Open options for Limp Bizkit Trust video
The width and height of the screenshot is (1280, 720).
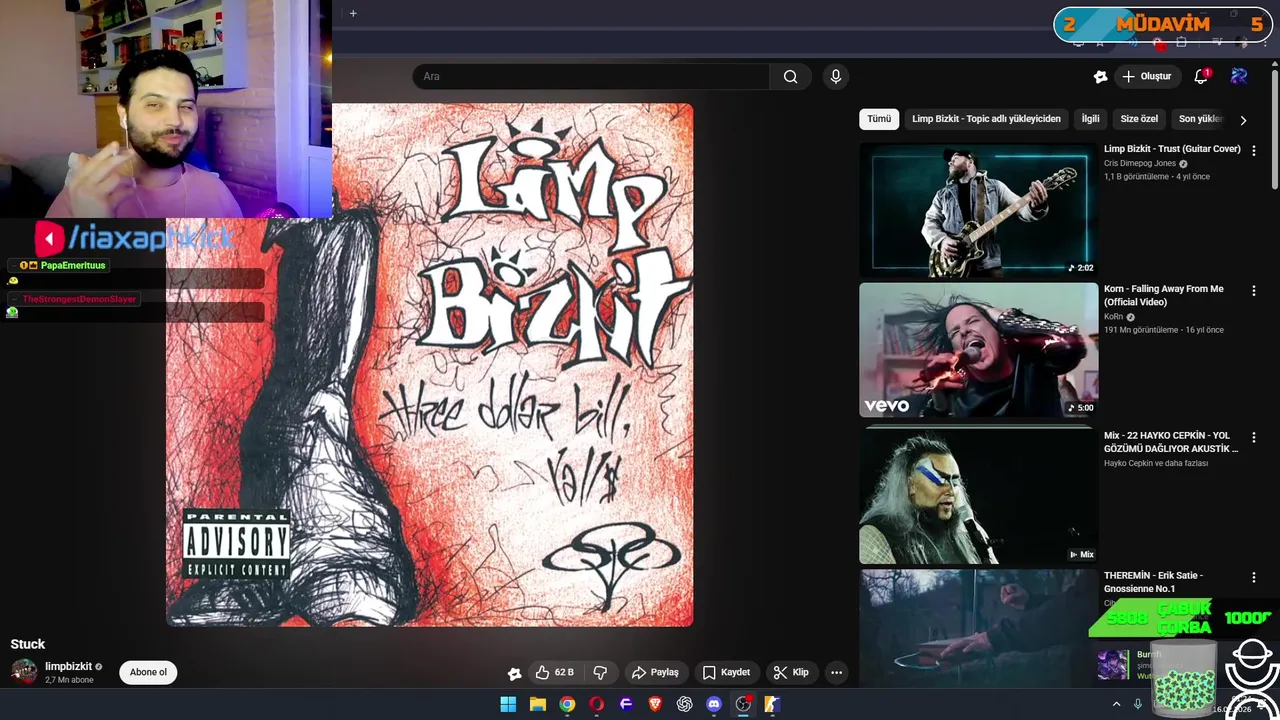pos(1254,150)
